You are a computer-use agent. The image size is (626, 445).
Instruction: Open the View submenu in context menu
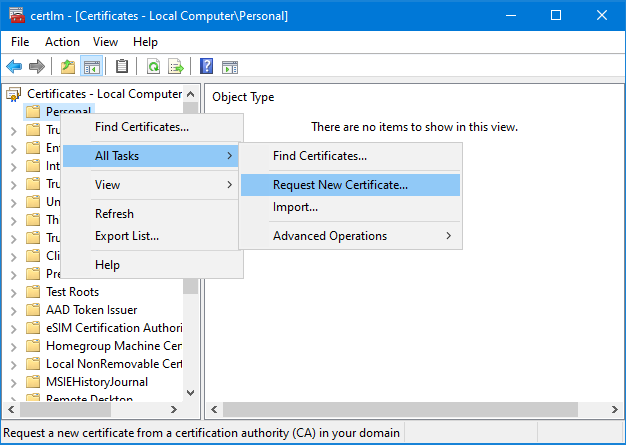click(x=152, y=185)
